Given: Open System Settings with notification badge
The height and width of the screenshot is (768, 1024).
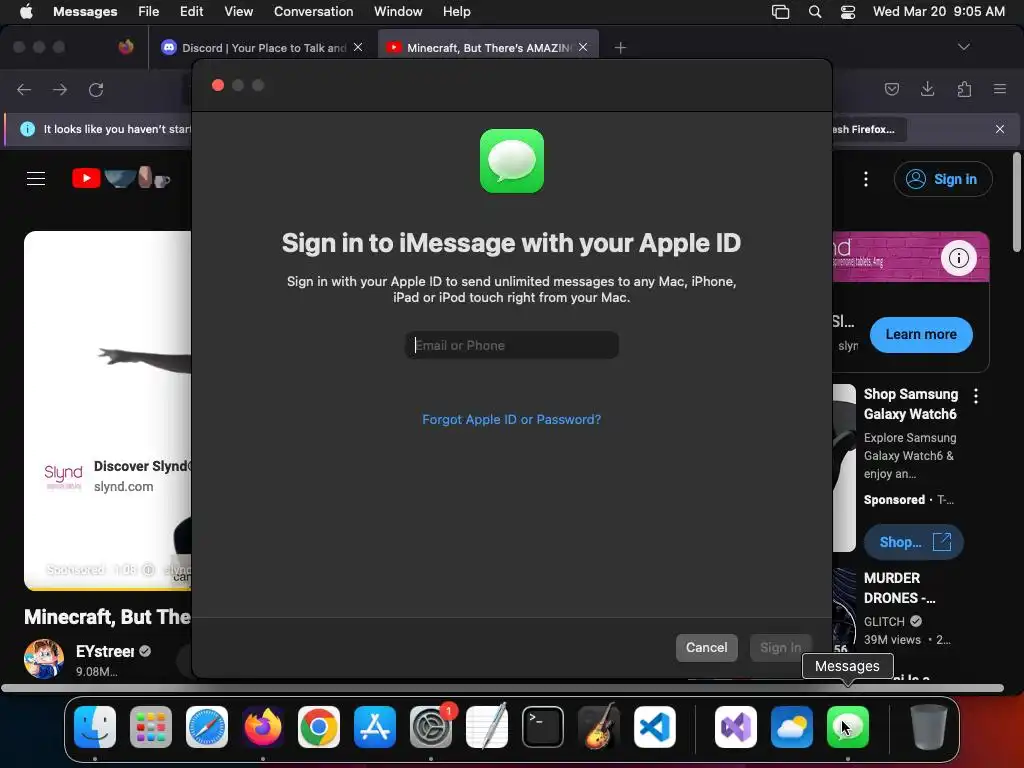Looking at the screenshot, I should click(x=431, y=727).
